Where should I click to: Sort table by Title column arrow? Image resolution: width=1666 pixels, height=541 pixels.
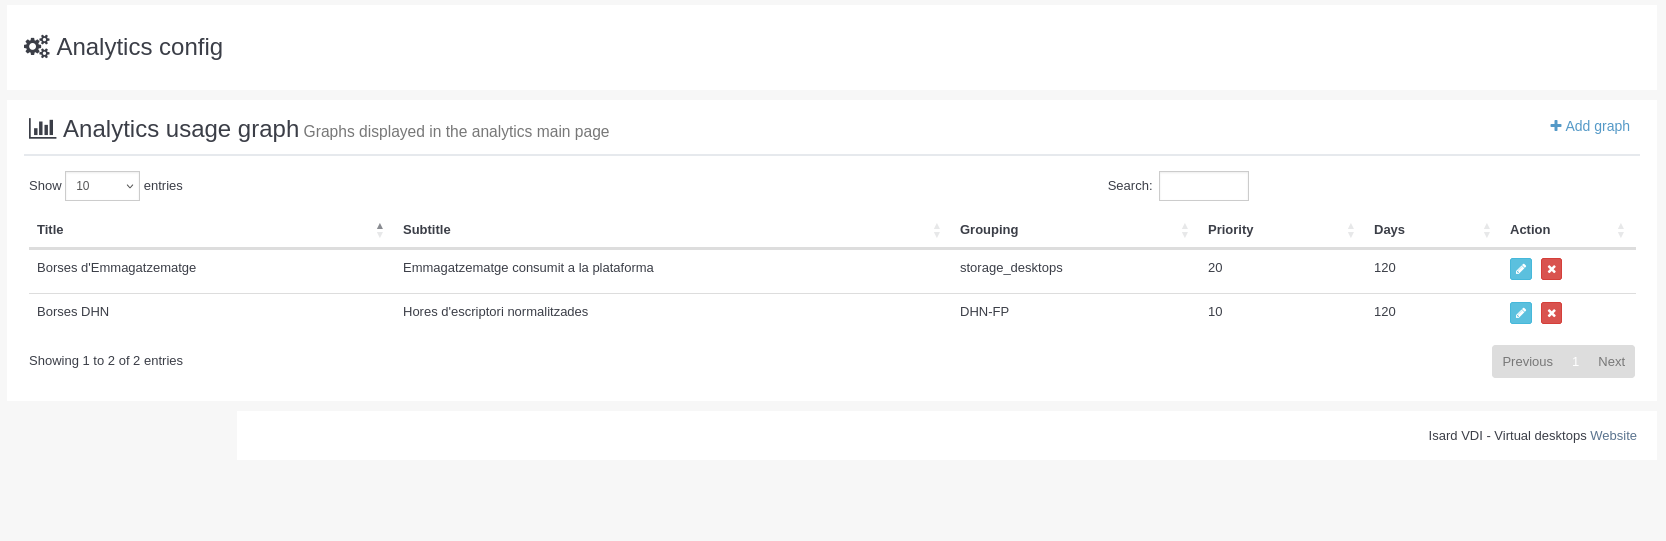380,230
